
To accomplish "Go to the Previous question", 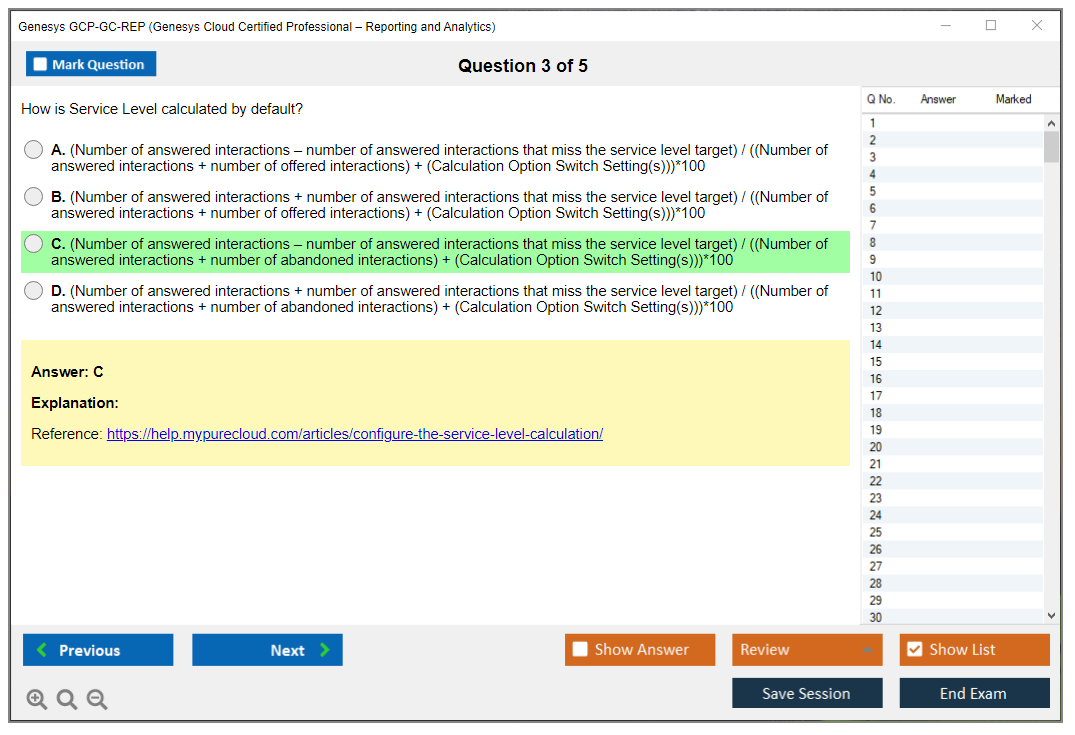I will pyautogui.click(x=98, y=650).
